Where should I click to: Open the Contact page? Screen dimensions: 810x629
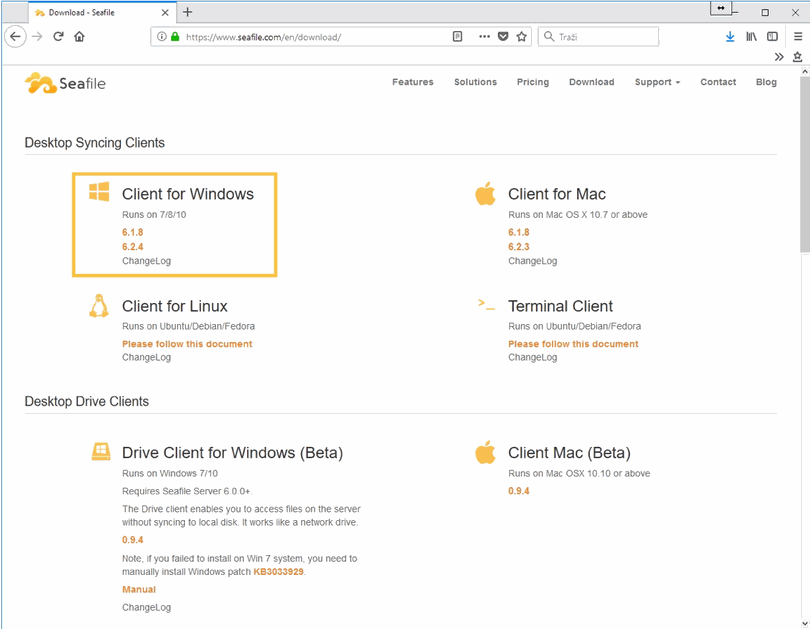(x=718, y=82)
